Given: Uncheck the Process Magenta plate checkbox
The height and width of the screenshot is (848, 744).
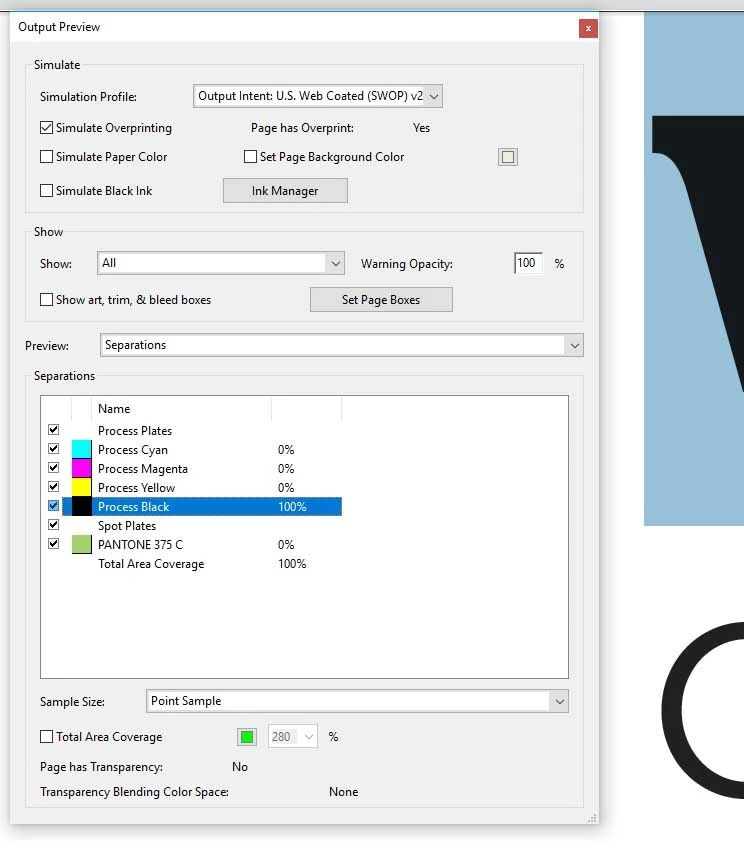Looking at the screenshot, I should (x=54, y=468).
